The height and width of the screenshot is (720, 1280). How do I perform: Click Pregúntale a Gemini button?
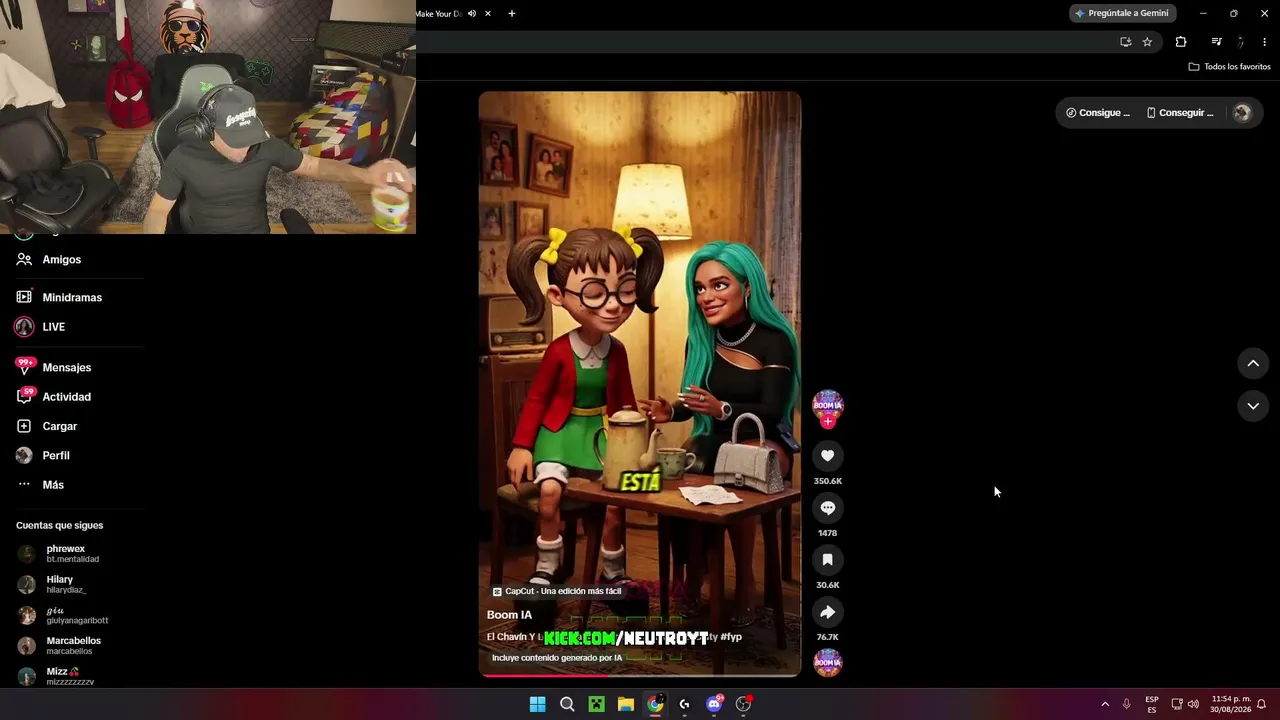pos(1122,13)
